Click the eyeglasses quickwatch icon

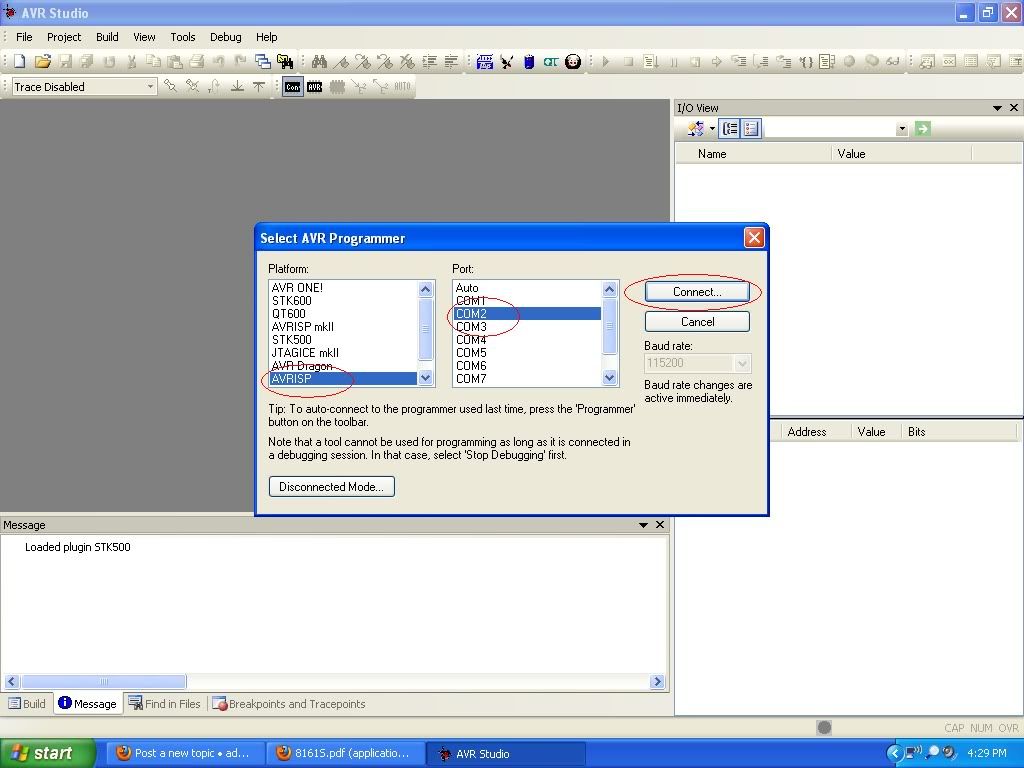pyautogui.click(x=893, y=61)
